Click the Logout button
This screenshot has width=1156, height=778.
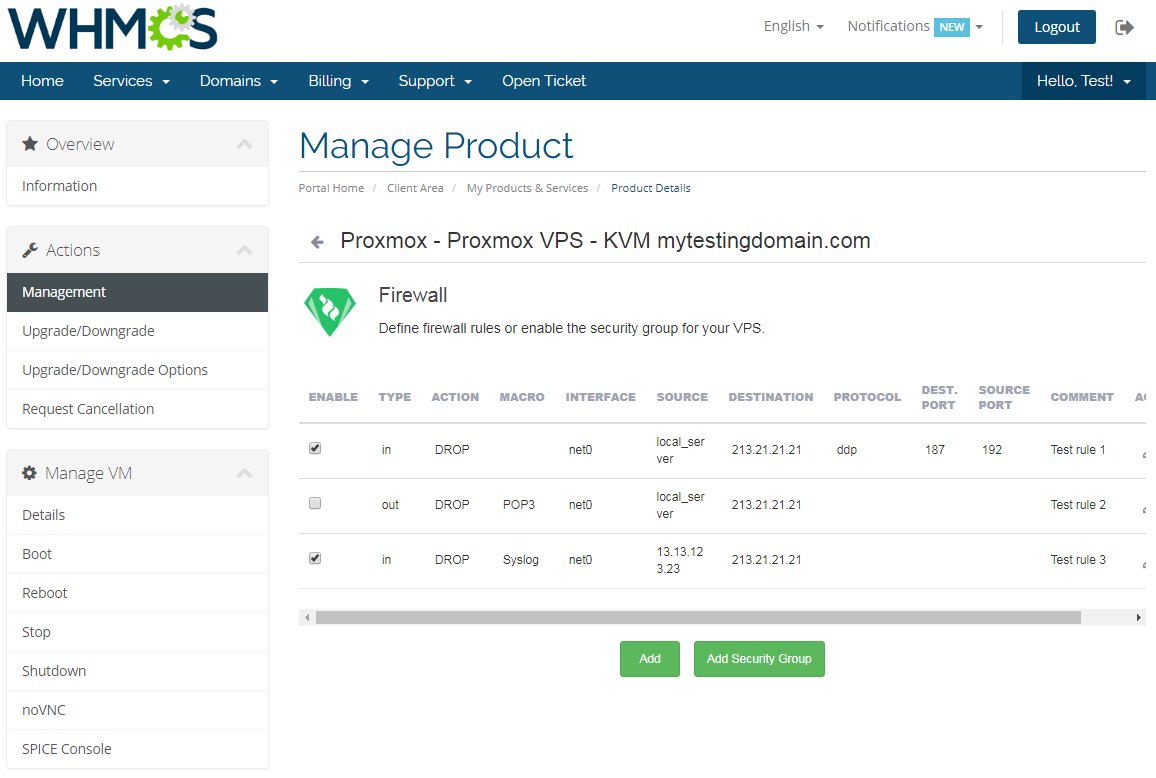[x=1056, y=27]
